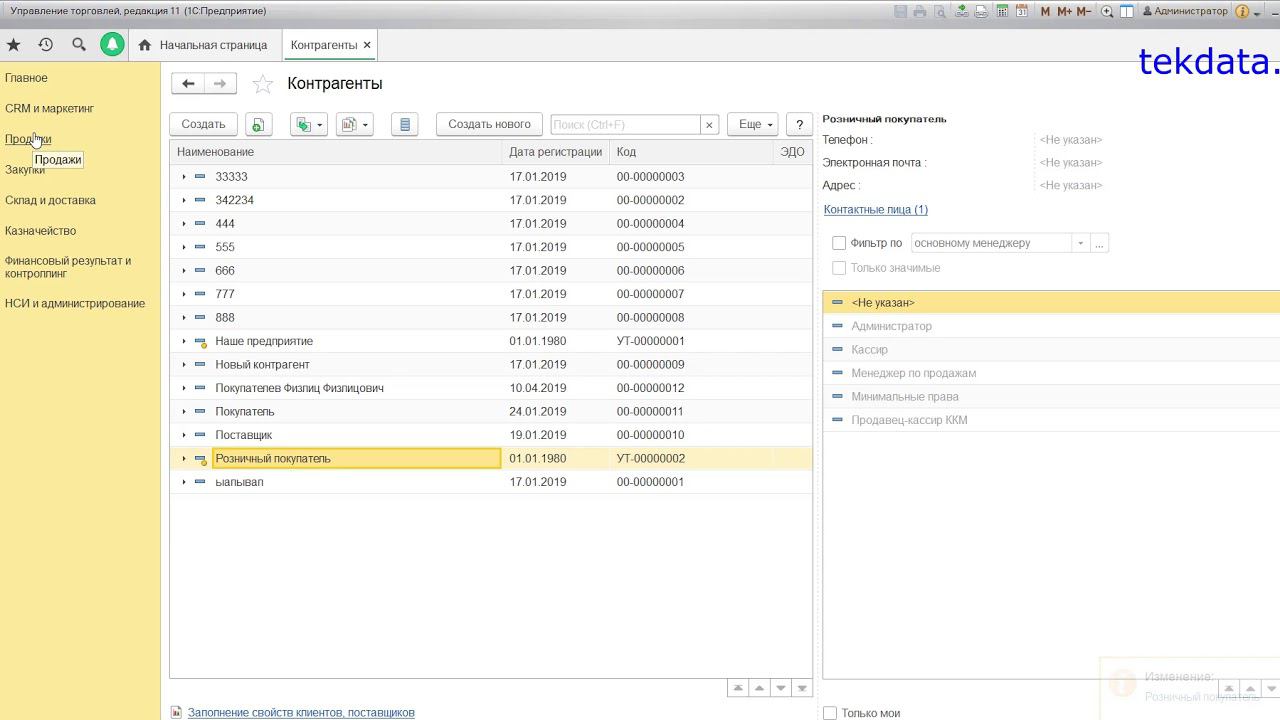Click the M memory button

coord(1046,12)
